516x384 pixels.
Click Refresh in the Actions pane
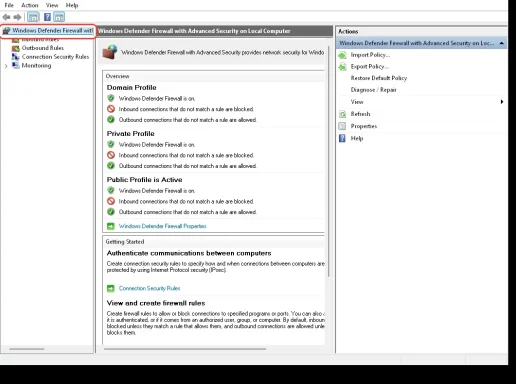coord(360,114)
